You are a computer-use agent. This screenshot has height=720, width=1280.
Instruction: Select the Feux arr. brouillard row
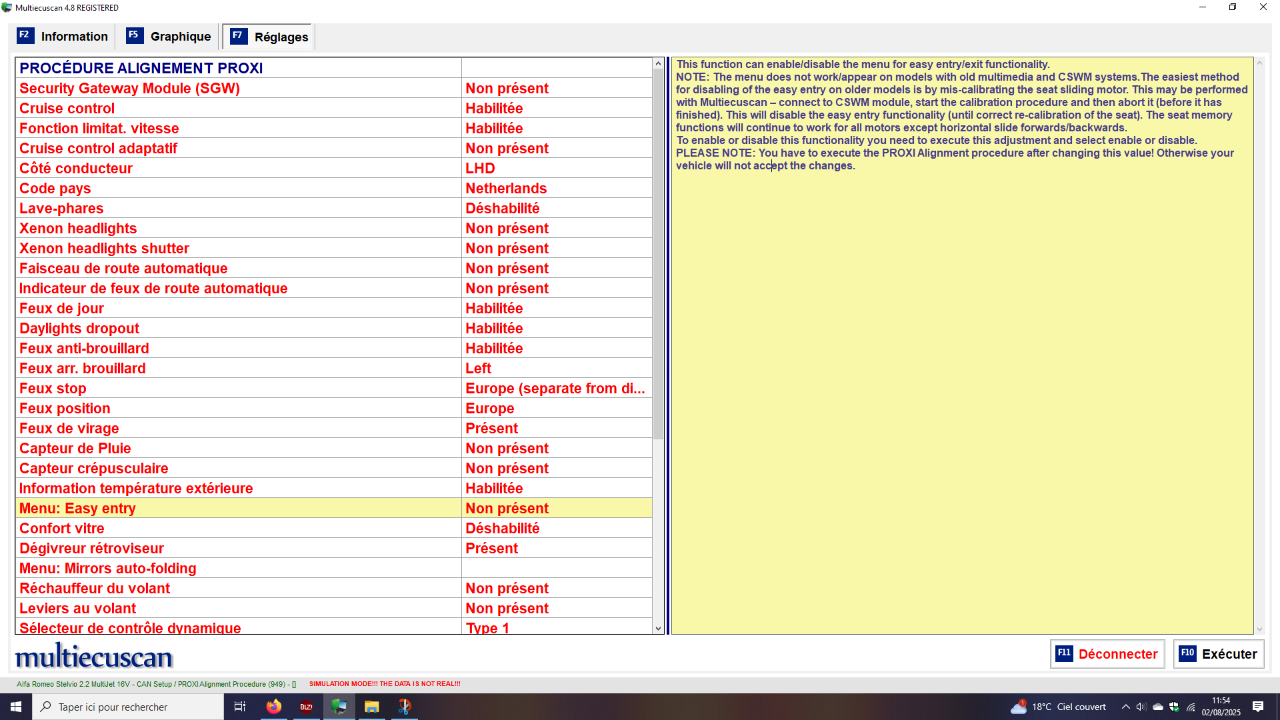pyautogui.click(x=334, y=368)
